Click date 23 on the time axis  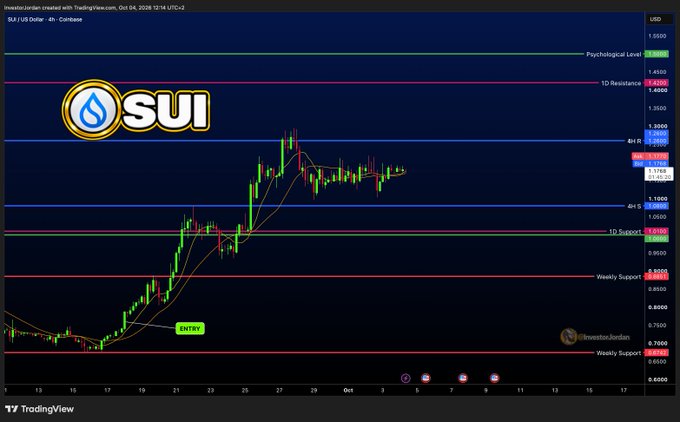tap(210, 390)
